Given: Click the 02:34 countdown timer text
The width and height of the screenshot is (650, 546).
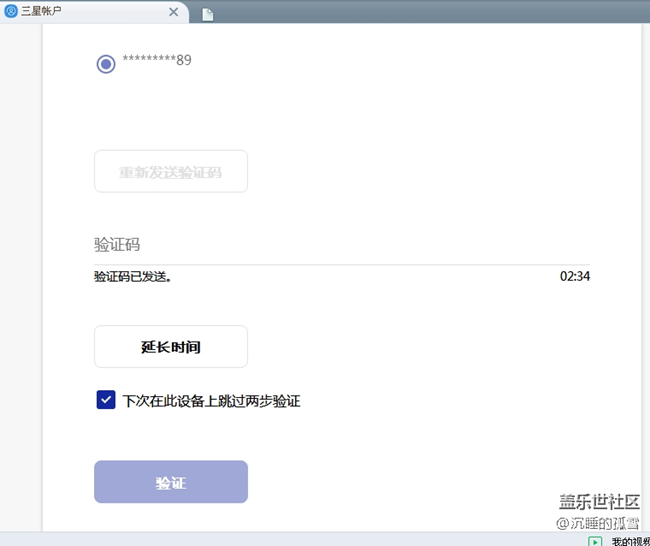Looking at the screenshot, I should 575,276.
